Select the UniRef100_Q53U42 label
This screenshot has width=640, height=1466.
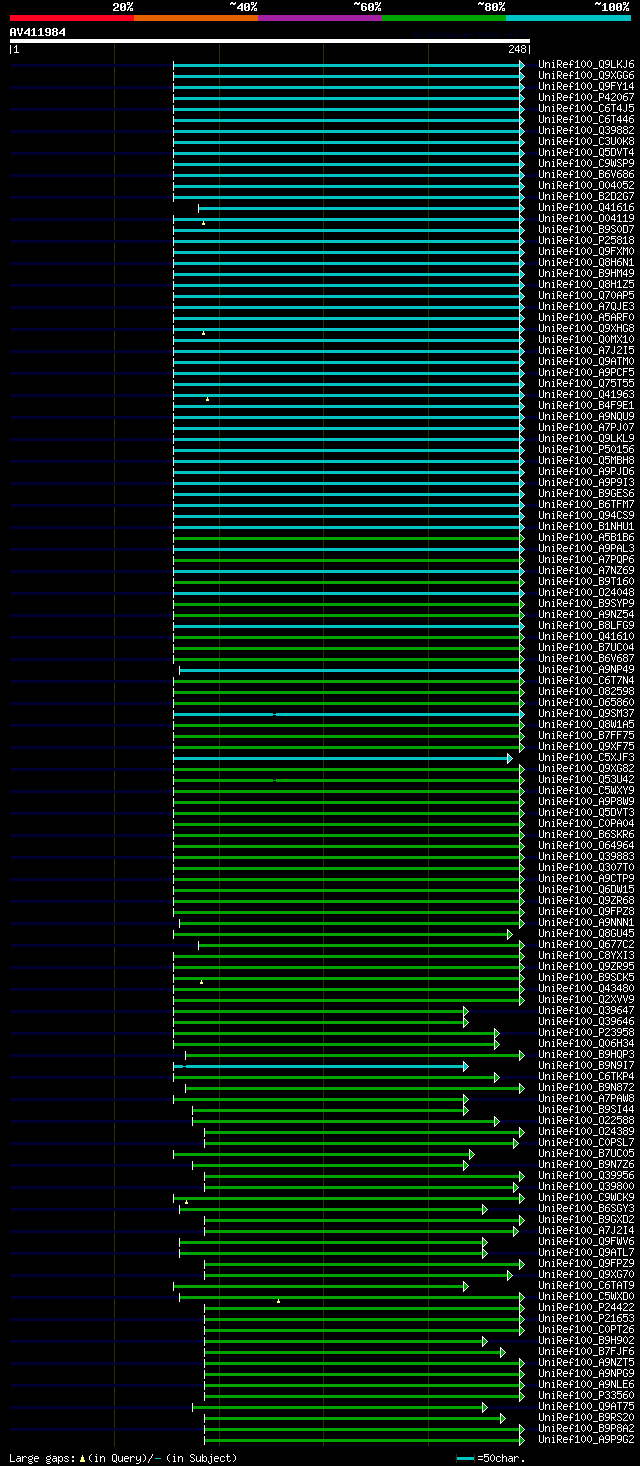(x=586, y=779)
